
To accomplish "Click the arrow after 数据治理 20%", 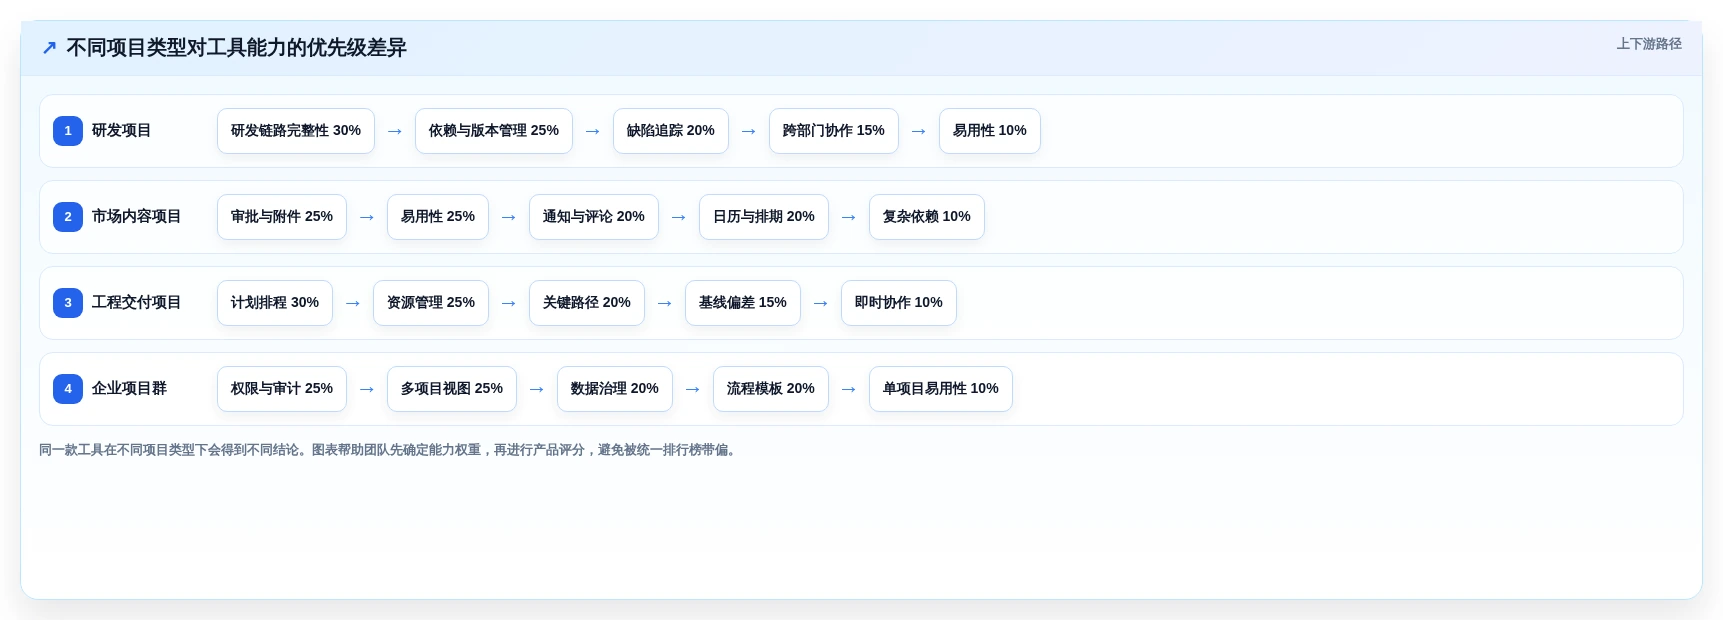I will [x=693, y=389].
